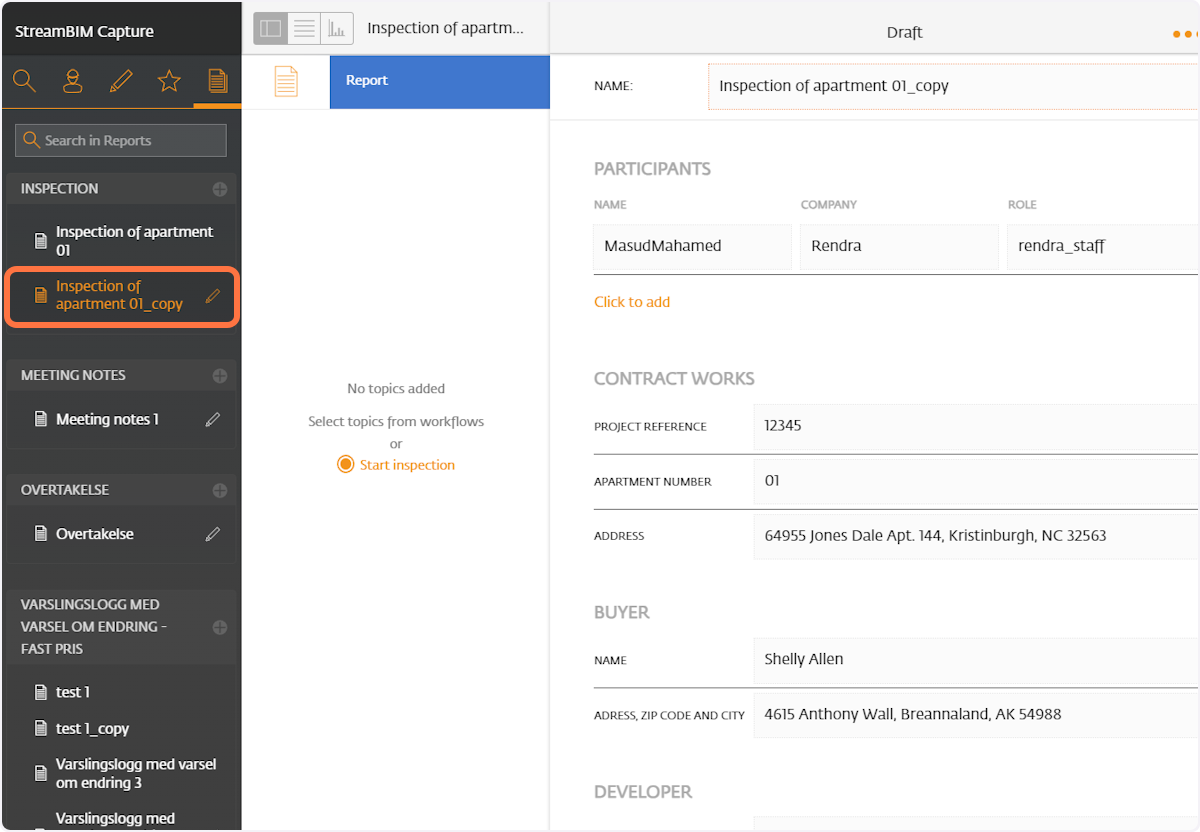This screenshot has height=832, width=1200.
Task: Click document icon of test 1
Action: coord(41,692)
